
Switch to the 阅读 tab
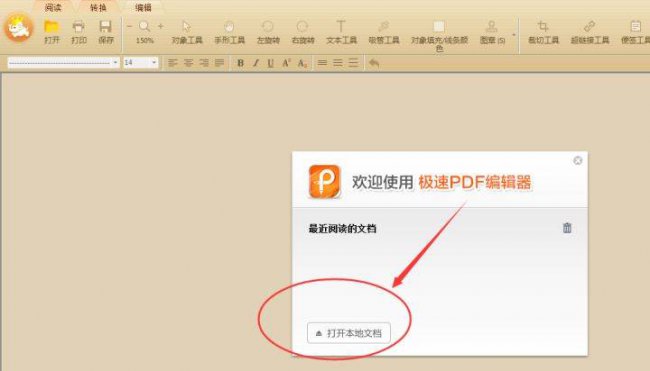pyautogui.click(x=53, y=7)
